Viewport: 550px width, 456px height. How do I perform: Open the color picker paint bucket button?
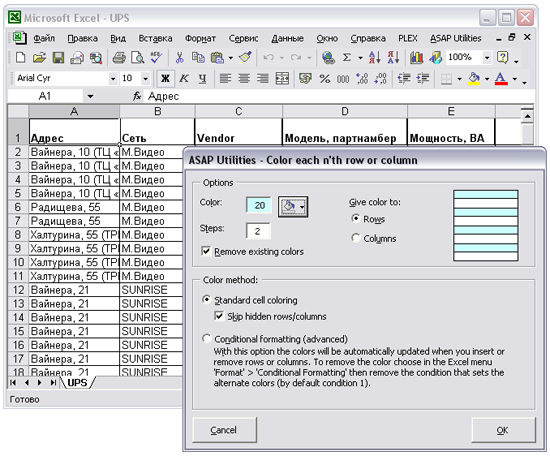[293, 206]
